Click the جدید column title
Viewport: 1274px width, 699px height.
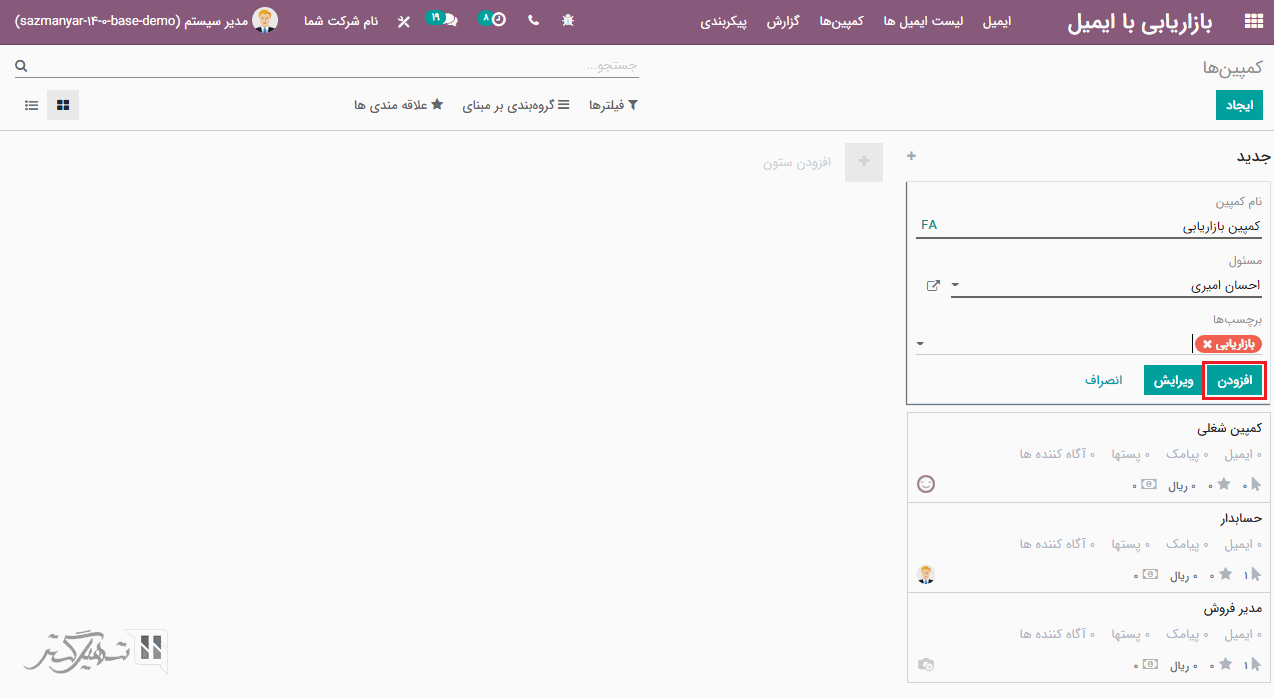[x=1254, y=156]
